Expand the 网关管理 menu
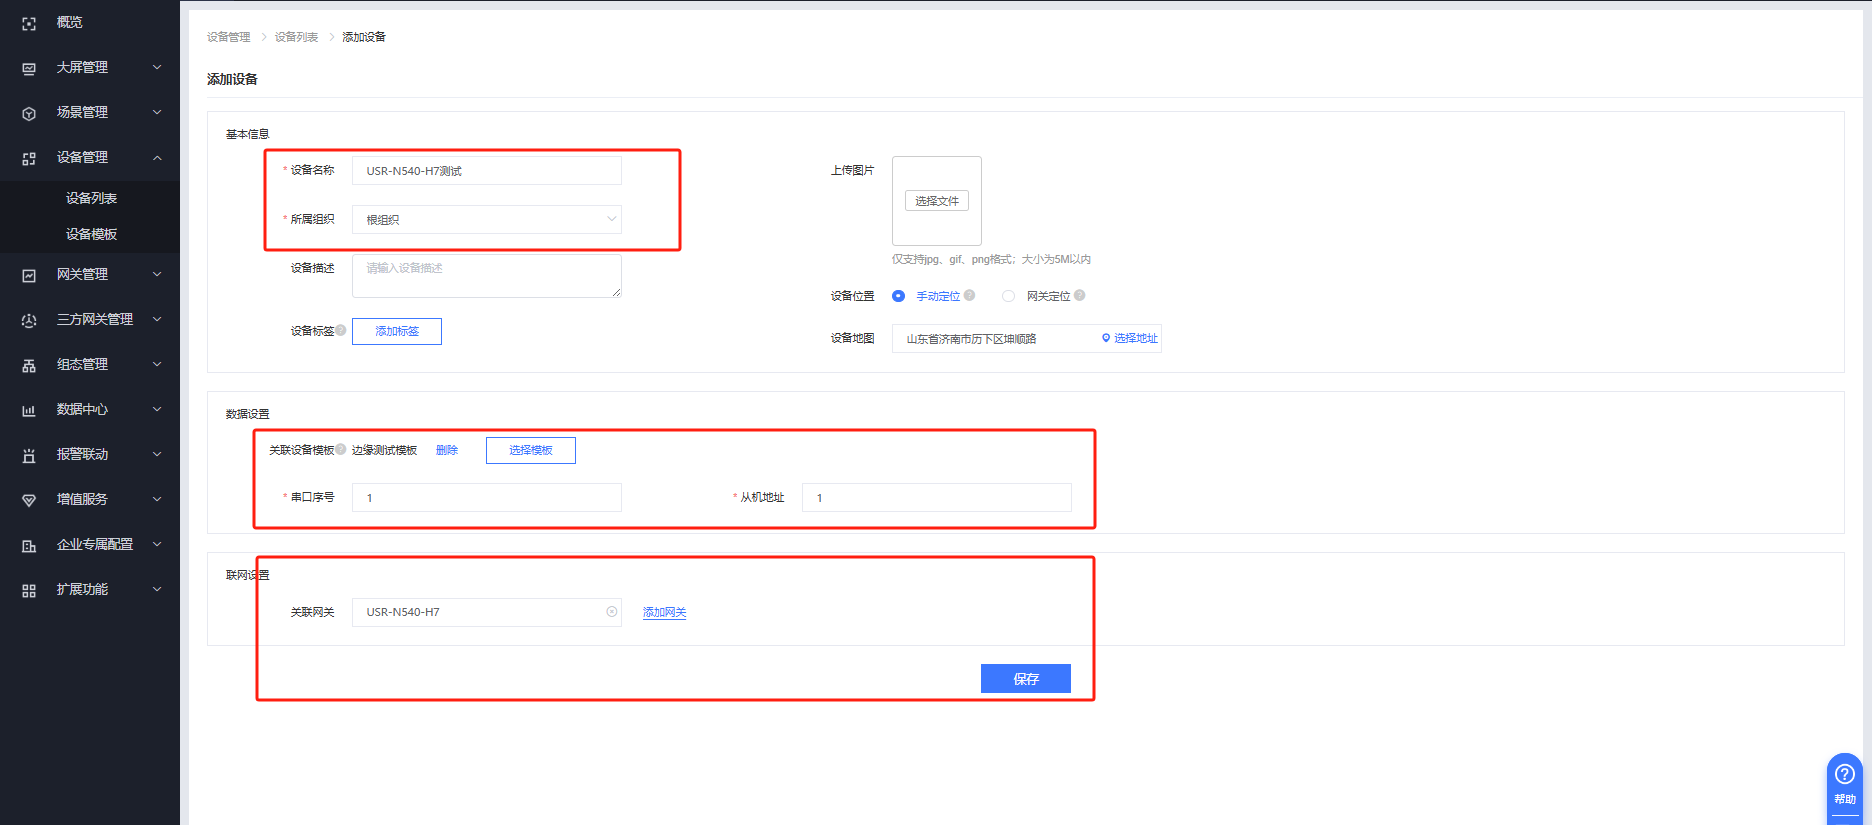This screenshot has height=825, width=1872. coord(157,274)
